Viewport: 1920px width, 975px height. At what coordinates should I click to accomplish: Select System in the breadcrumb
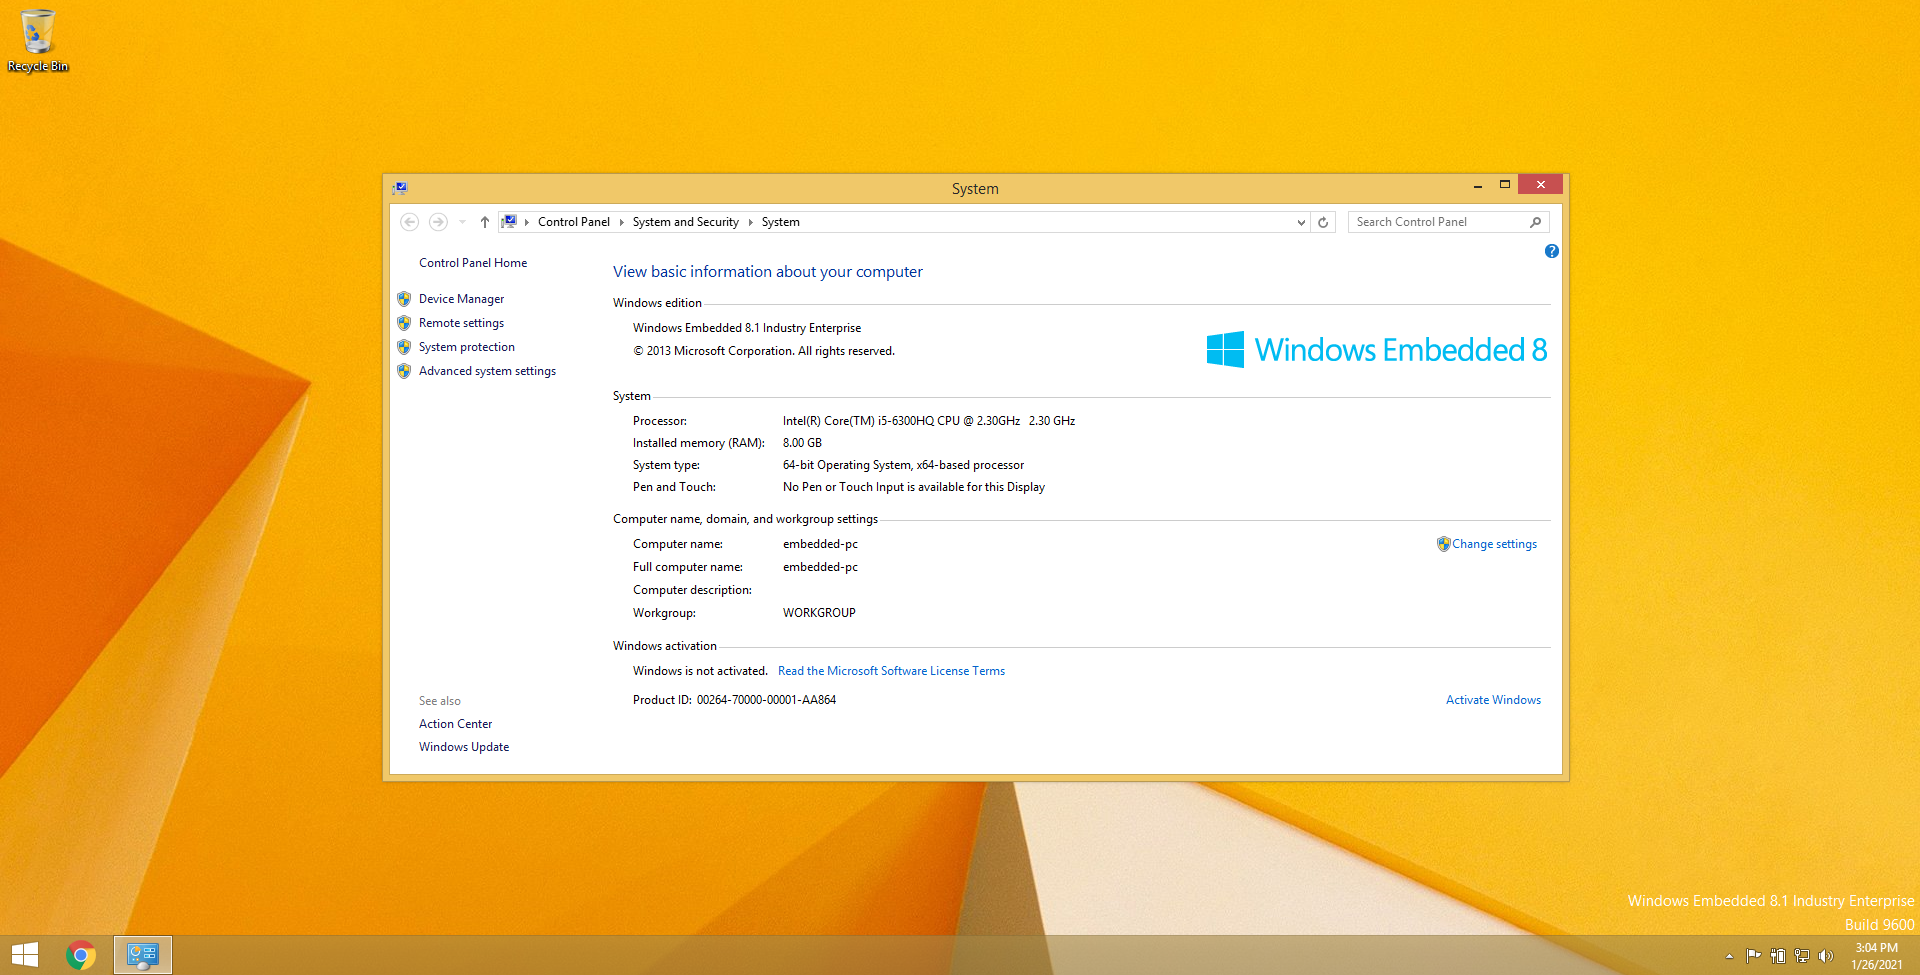tap(781, 222)
